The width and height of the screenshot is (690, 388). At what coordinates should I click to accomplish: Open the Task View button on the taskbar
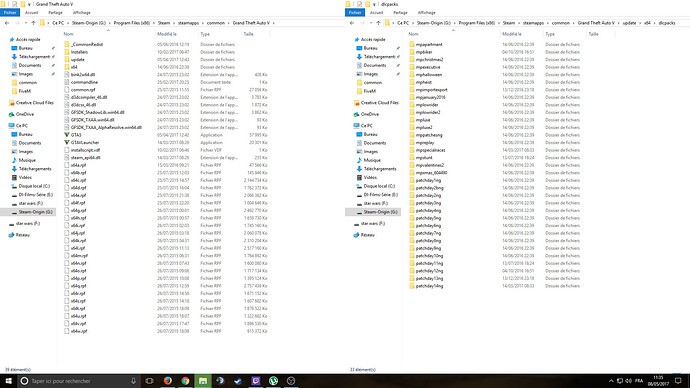click(149, 381)
